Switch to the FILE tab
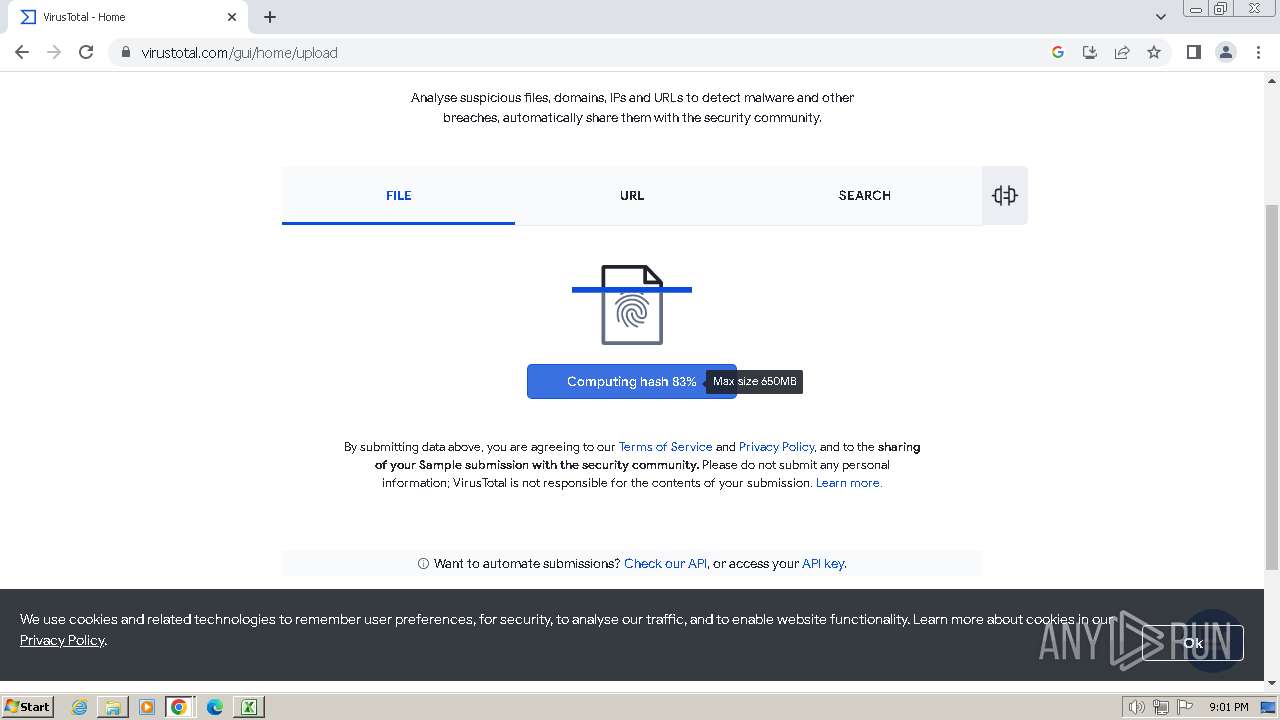1280x720 pixels. point(398,195)
